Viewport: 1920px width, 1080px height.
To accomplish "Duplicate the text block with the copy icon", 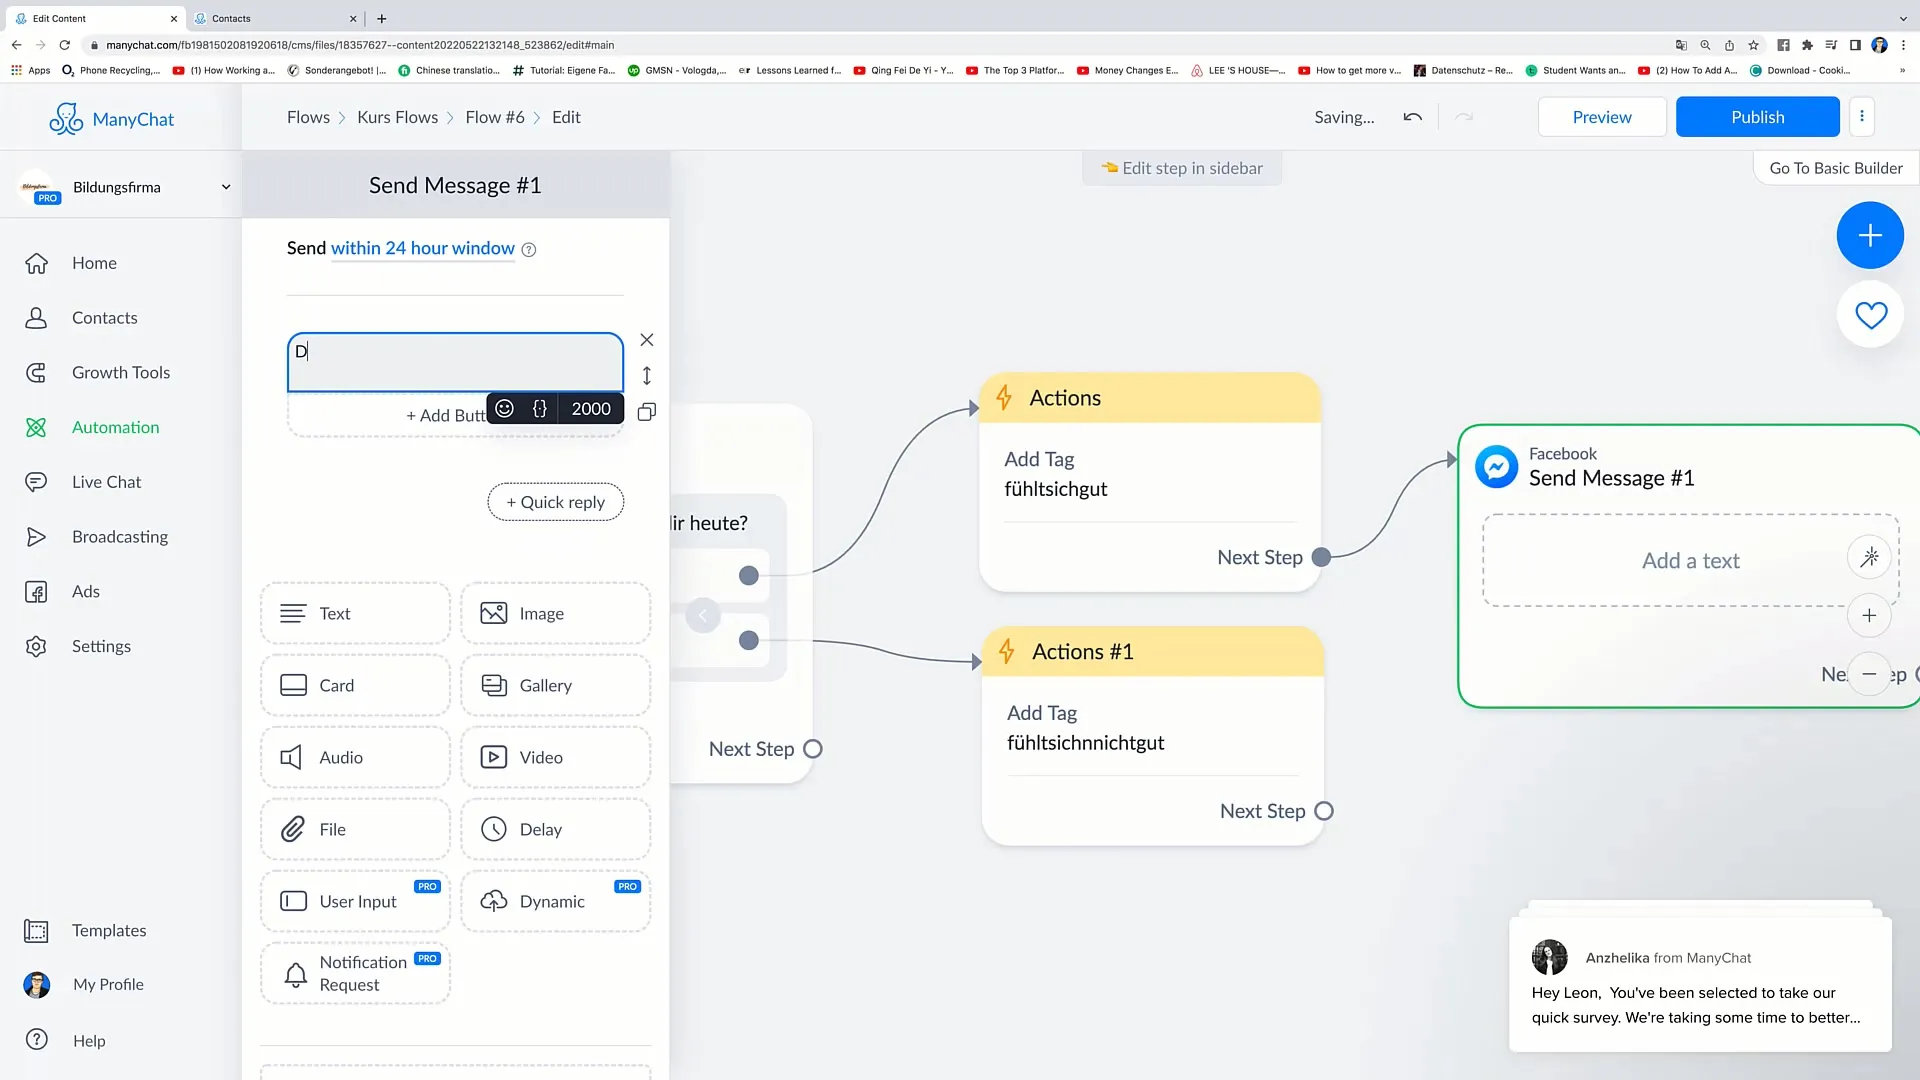I will point(647,412).
